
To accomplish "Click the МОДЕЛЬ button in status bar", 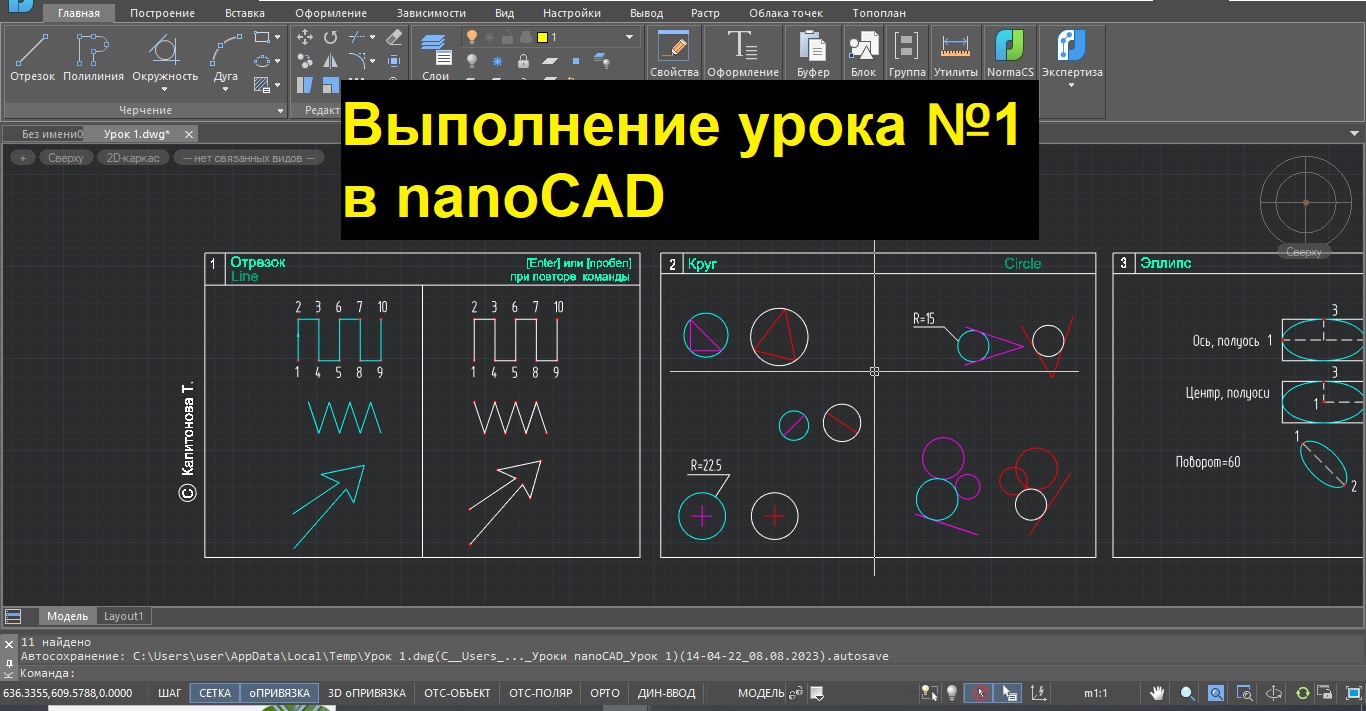I will 761,693.
